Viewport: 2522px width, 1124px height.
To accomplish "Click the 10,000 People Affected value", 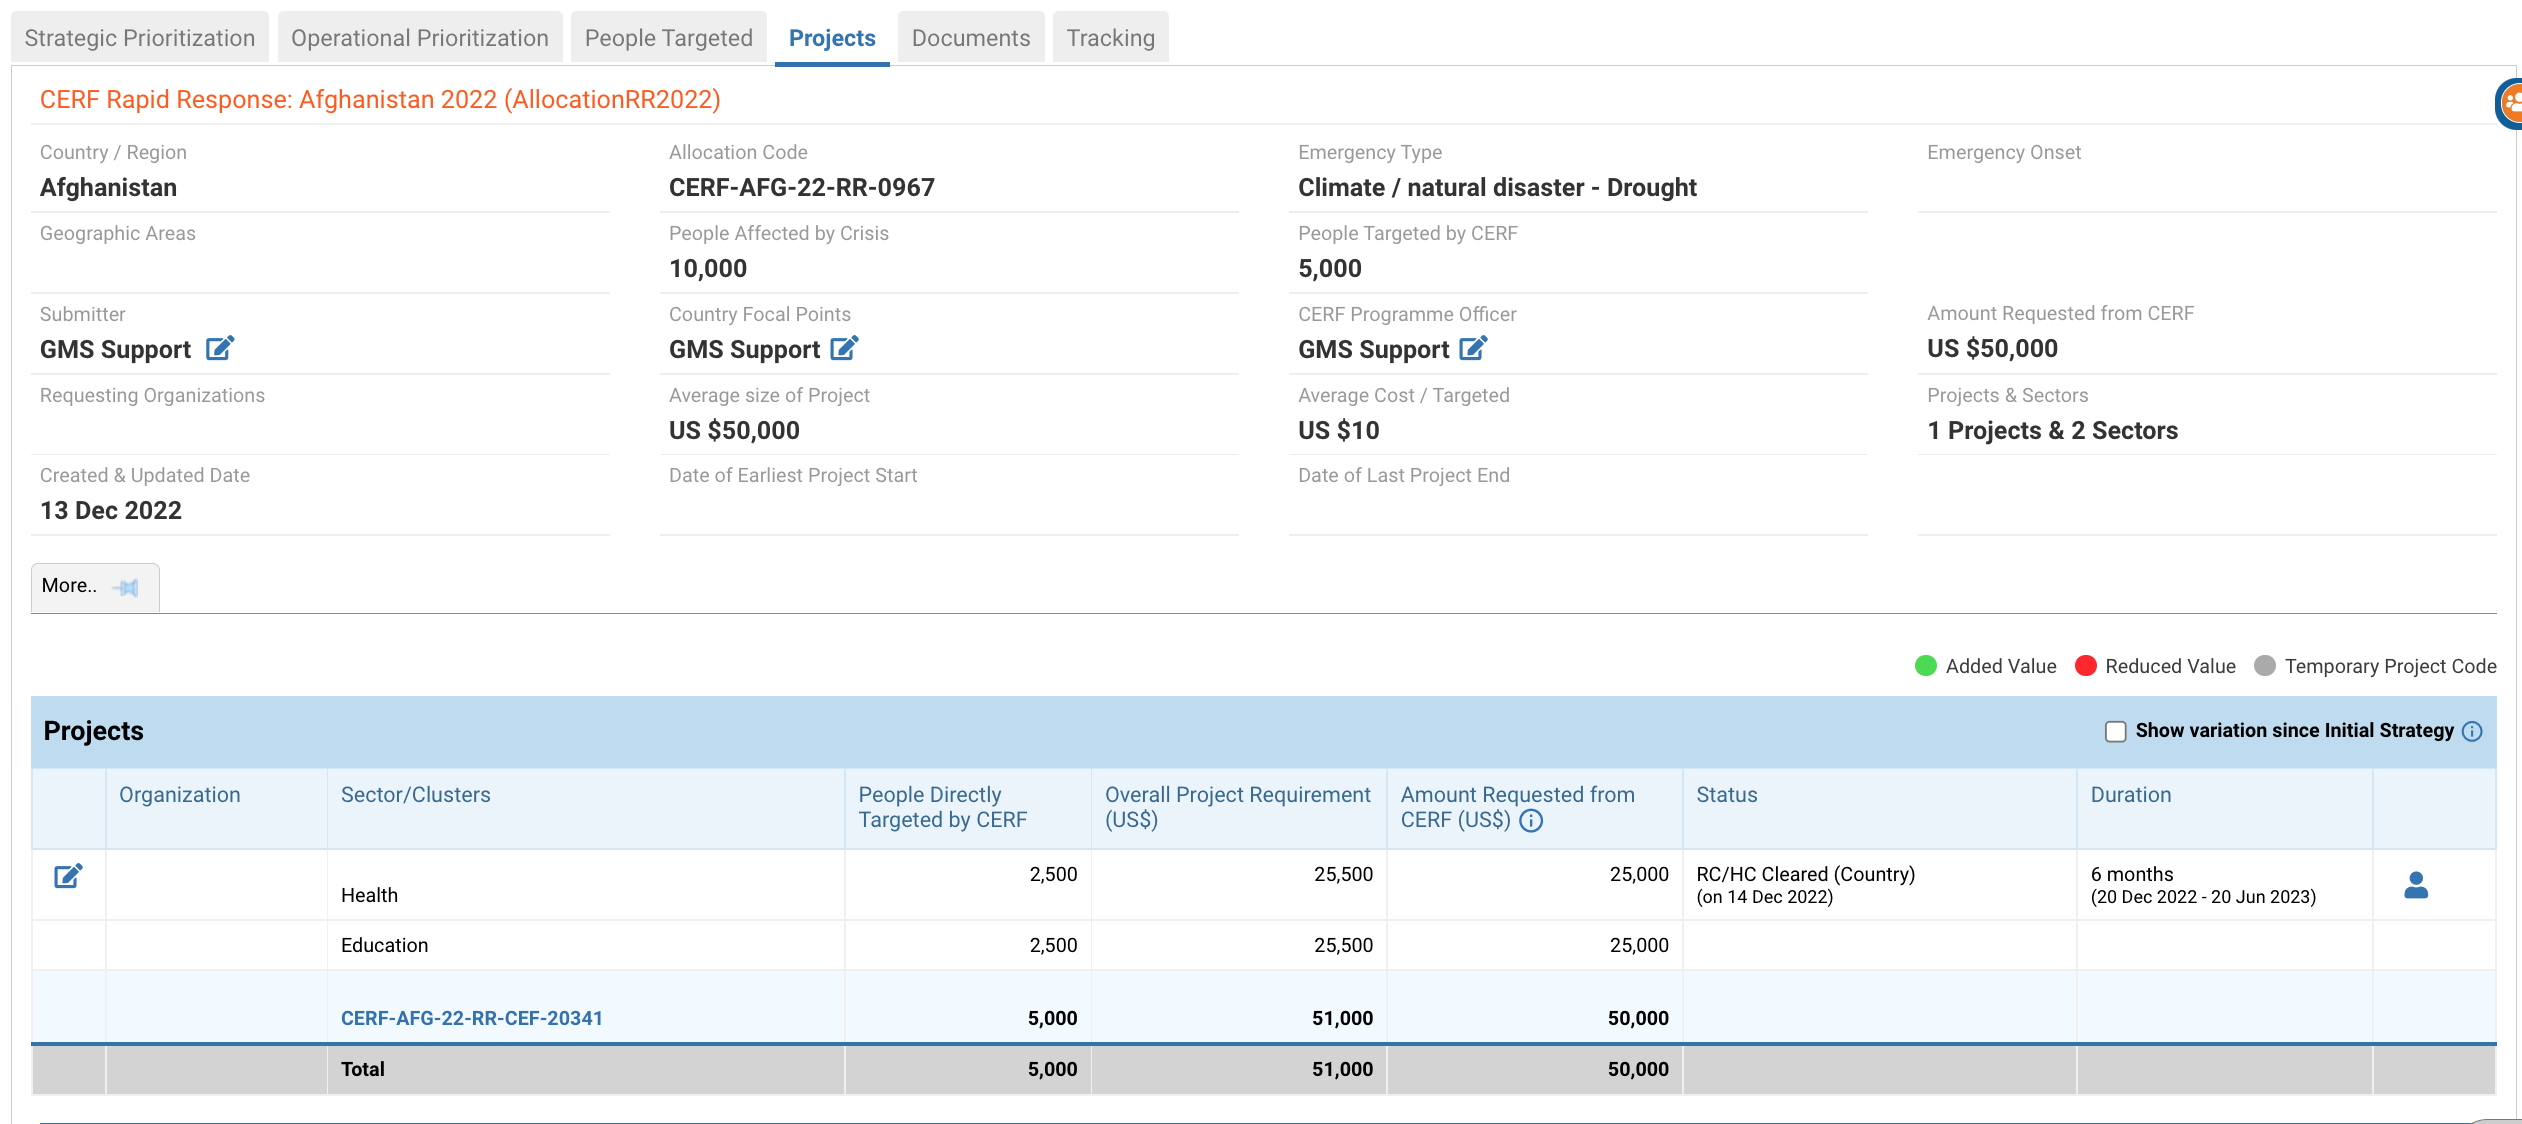I will point(708,268).
